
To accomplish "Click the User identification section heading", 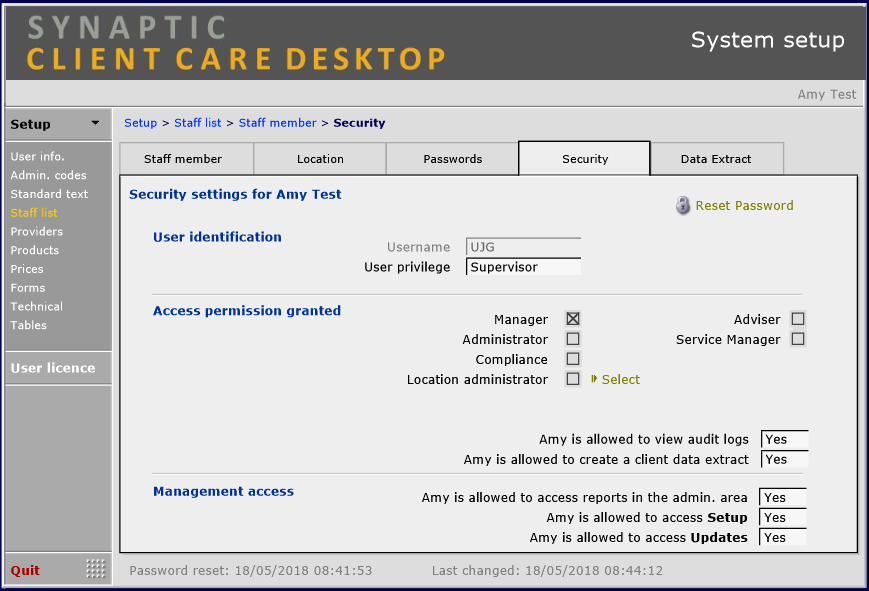I will coord(217,237).
